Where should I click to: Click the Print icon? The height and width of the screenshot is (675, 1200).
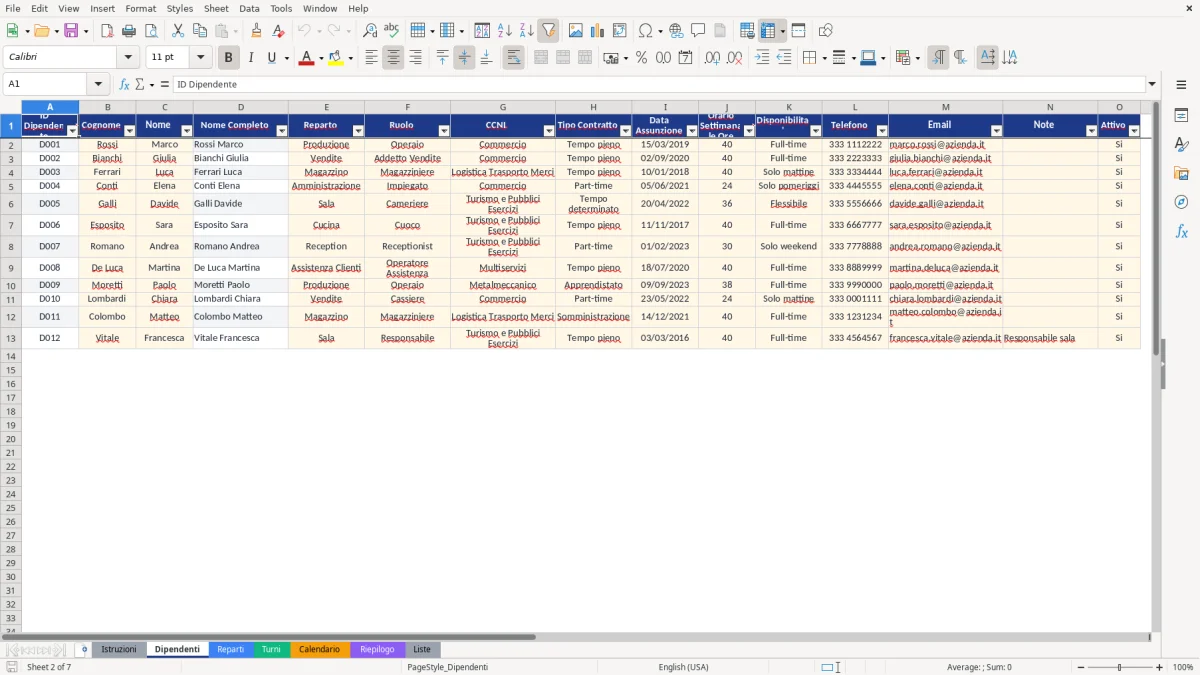(x=129, y=31)
